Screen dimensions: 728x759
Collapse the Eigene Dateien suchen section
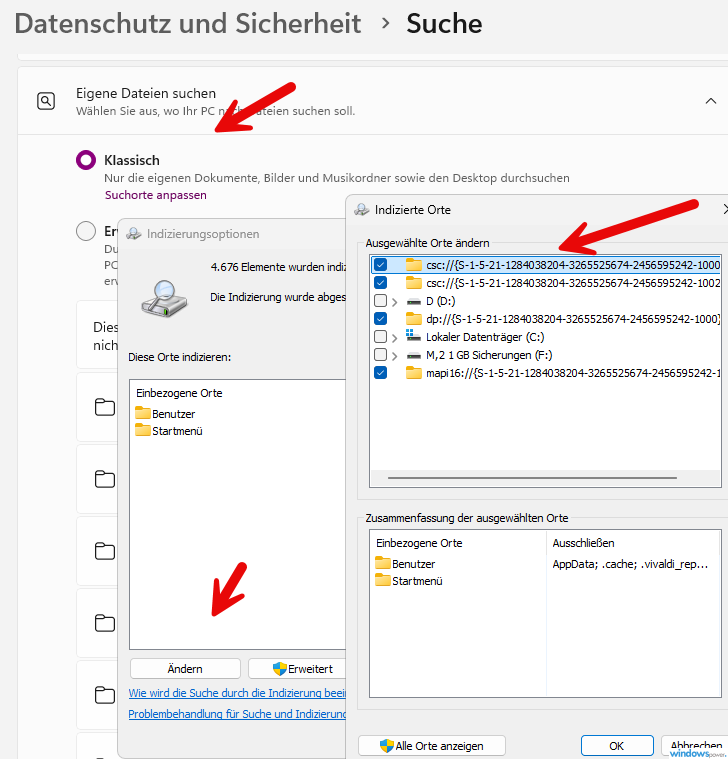click(711, 101)
